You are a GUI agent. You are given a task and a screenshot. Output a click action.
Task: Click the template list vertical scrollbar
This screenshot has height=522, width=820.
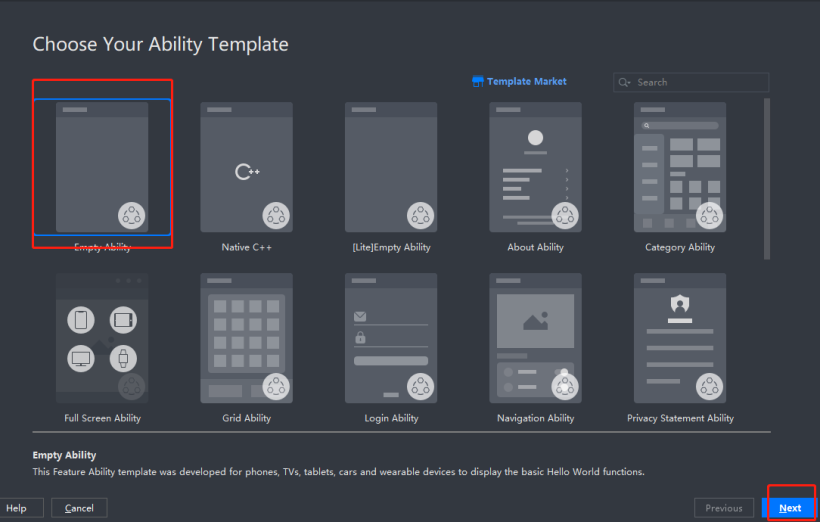coord(767,178)
